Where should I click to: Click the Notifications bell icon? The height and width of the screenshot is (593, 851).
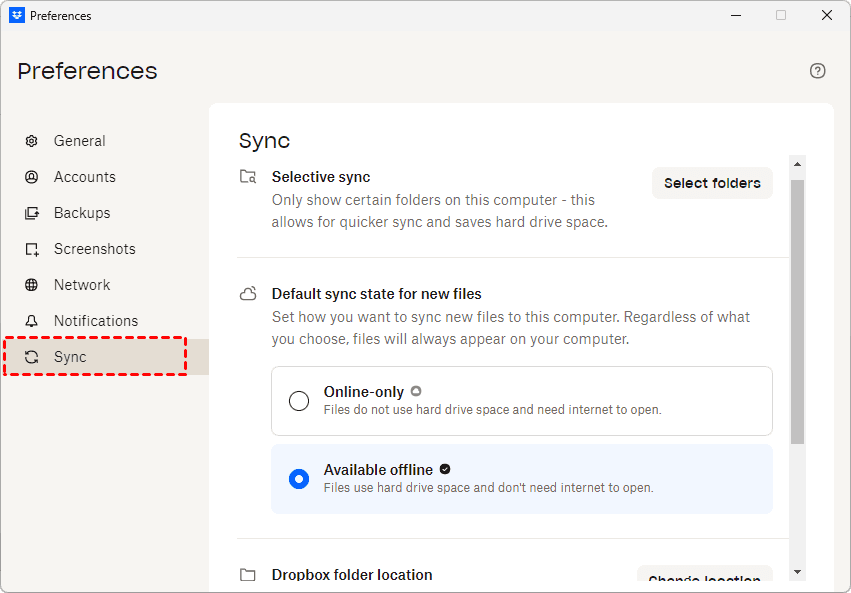click(x=32, y=321)
